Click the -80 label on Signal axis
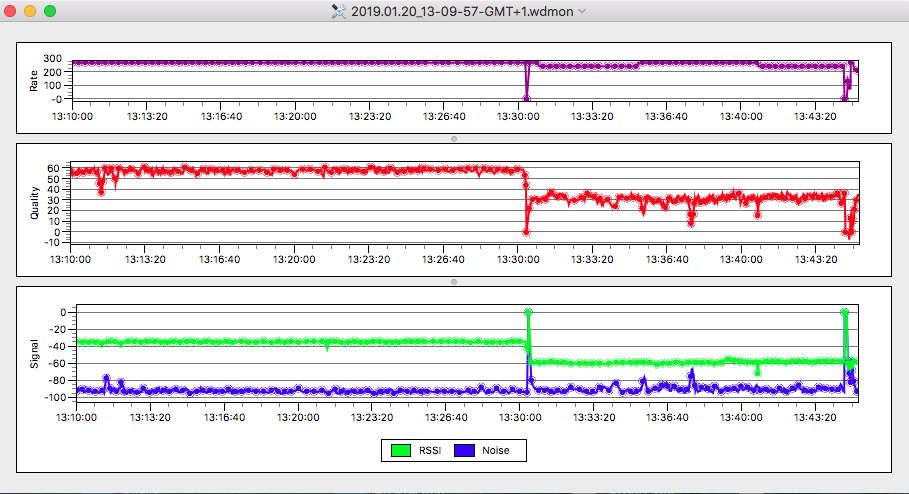The image size is (909, 494). point(58,380)
